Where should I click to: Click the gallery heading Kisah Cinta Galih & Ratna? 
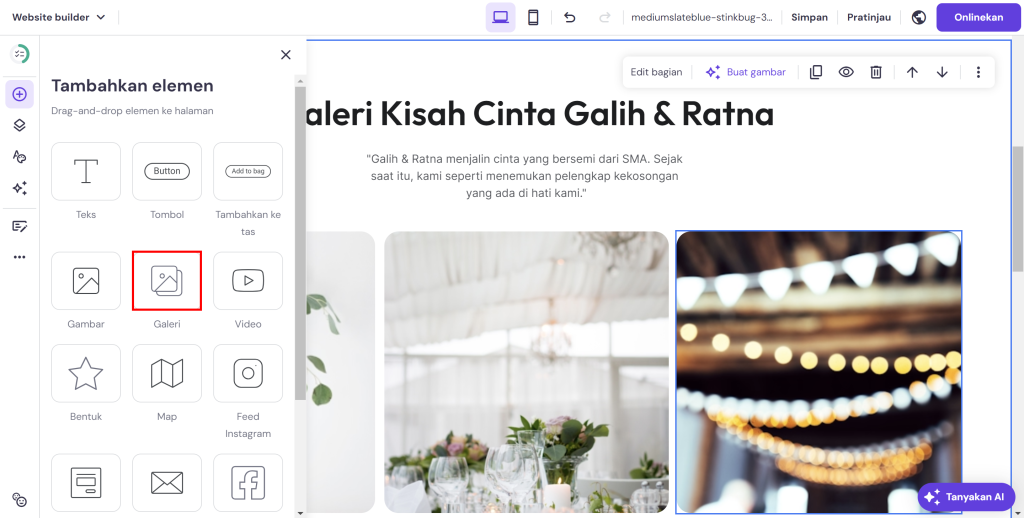point(540,114)
